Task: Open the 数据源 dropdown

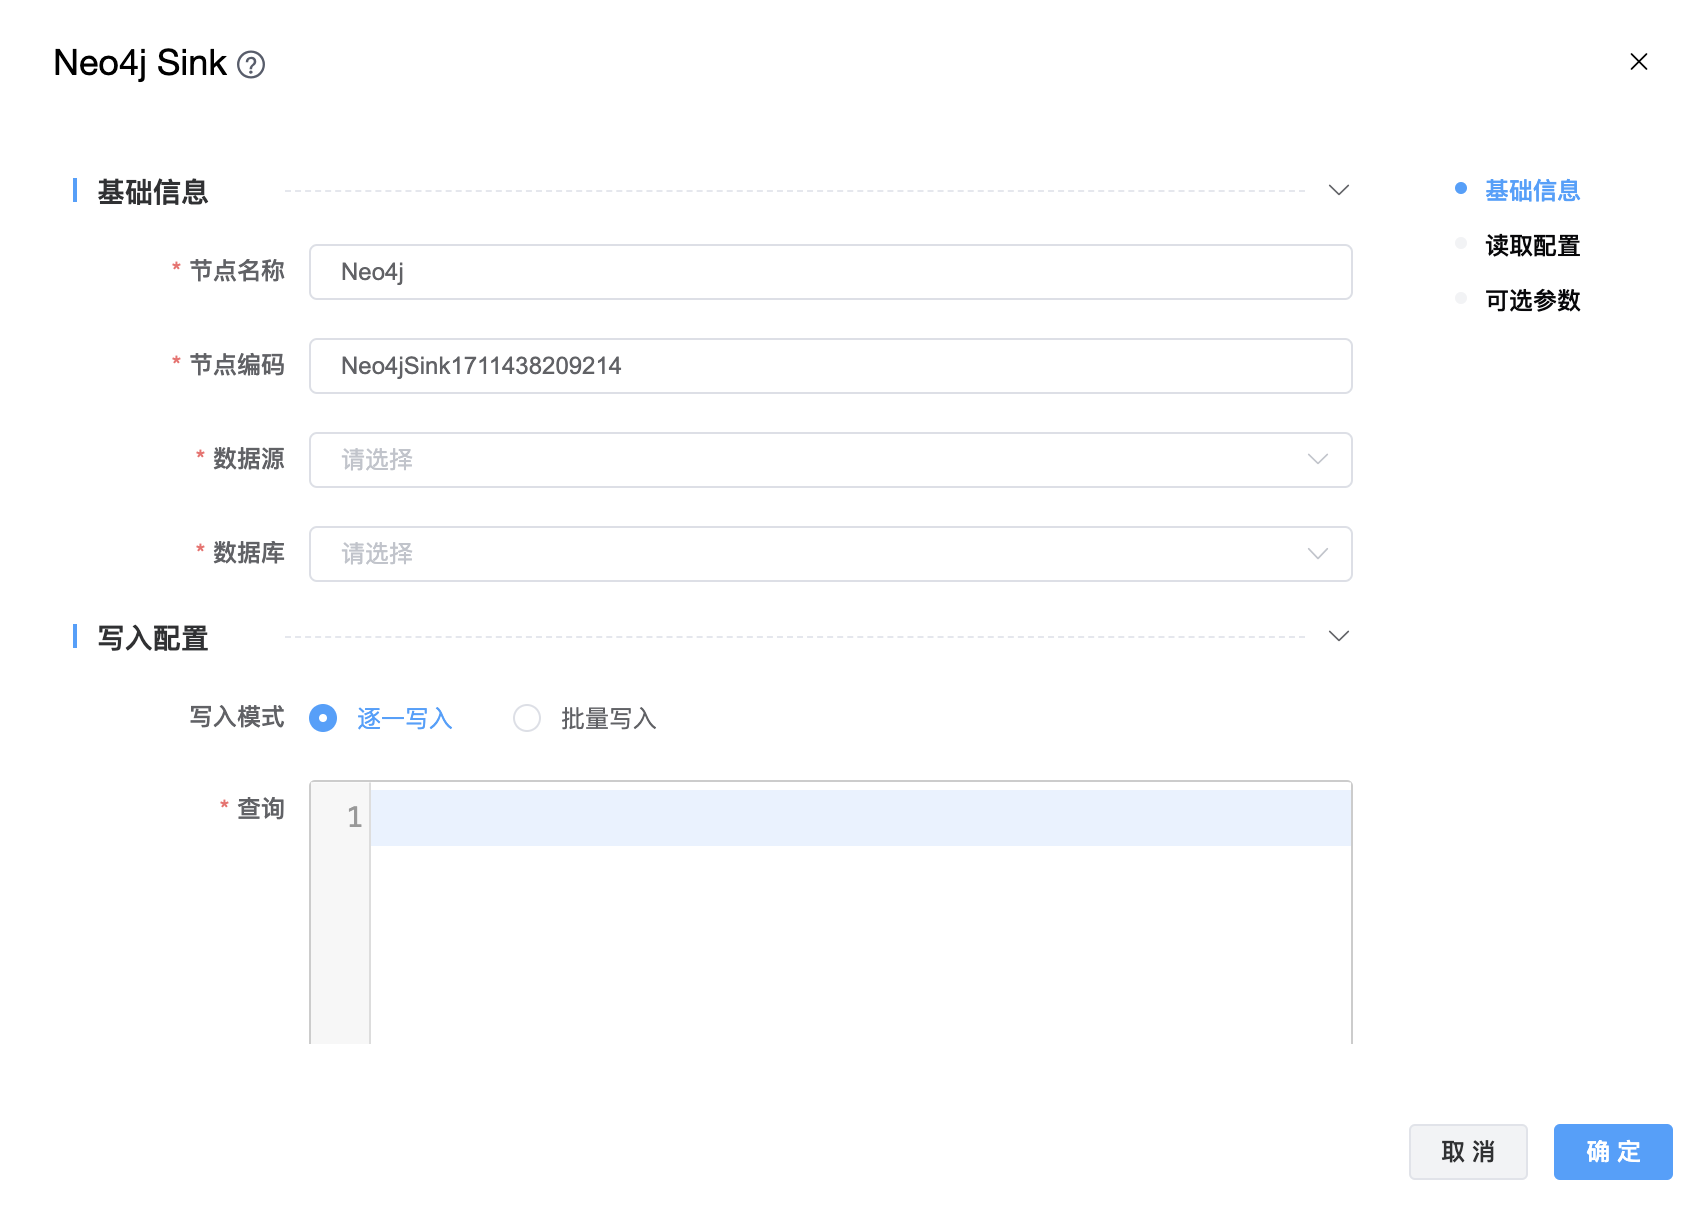Action: (830, 460)
